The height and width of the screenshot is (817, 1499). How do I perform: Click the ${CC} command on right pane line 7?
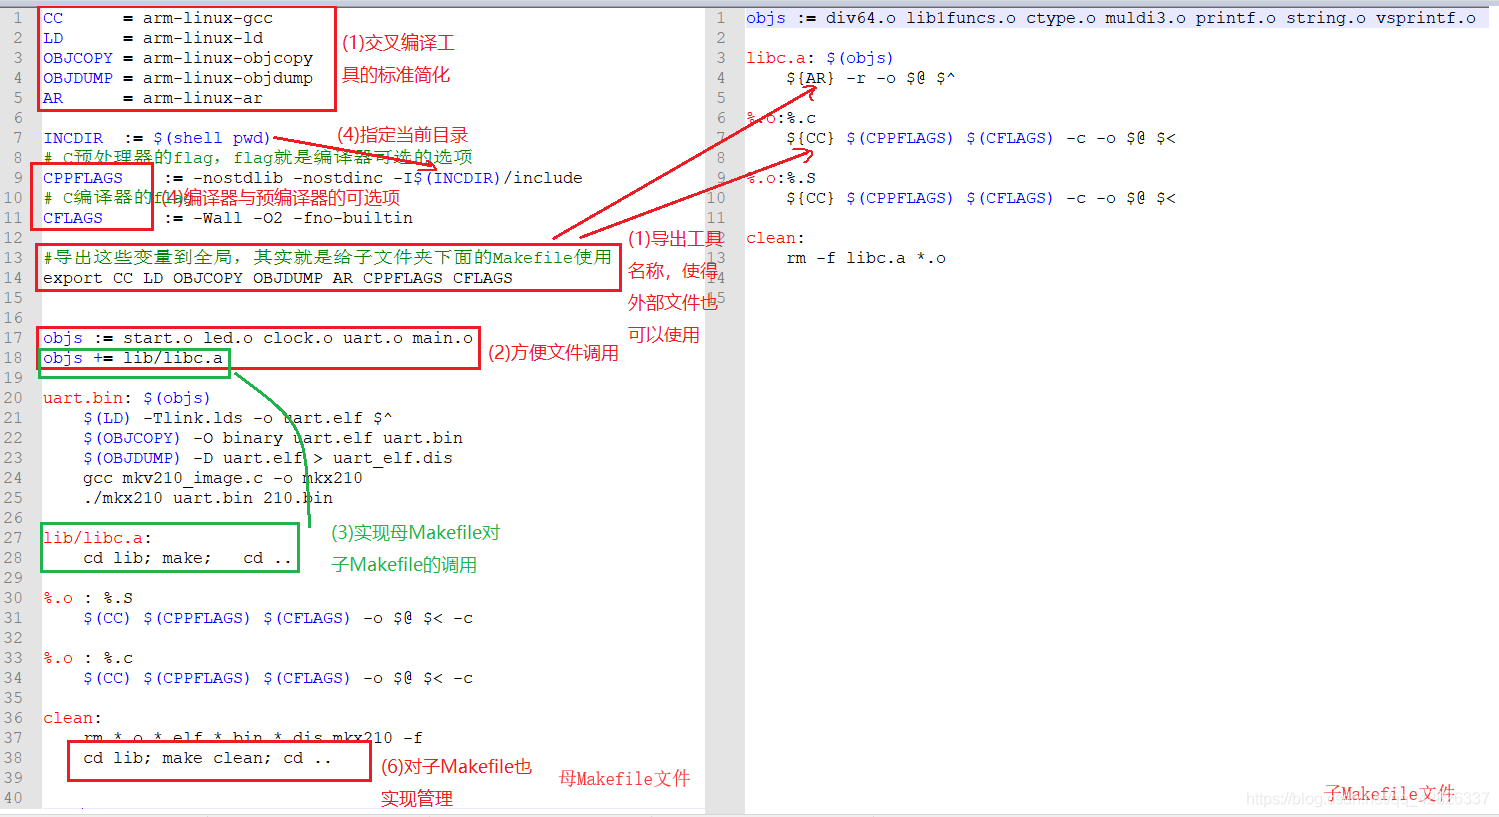click(x=981, y=138)
